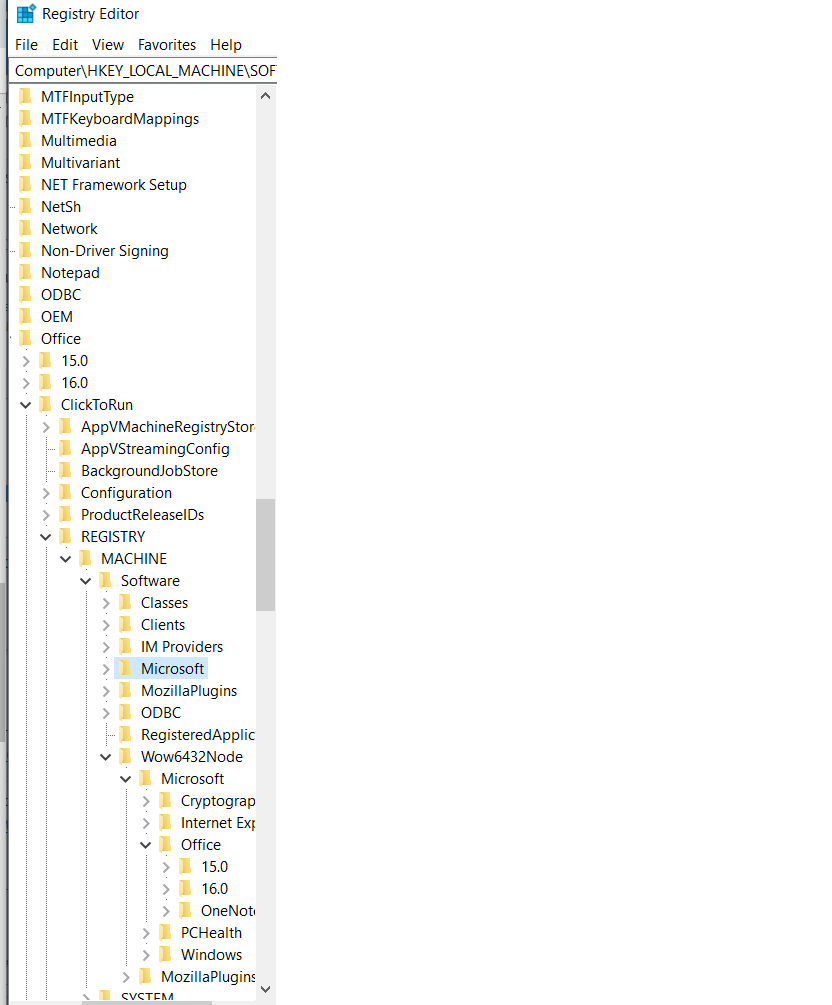Select the Notepad folder icon
832x1005 pixels.
(x=26, y=272)
